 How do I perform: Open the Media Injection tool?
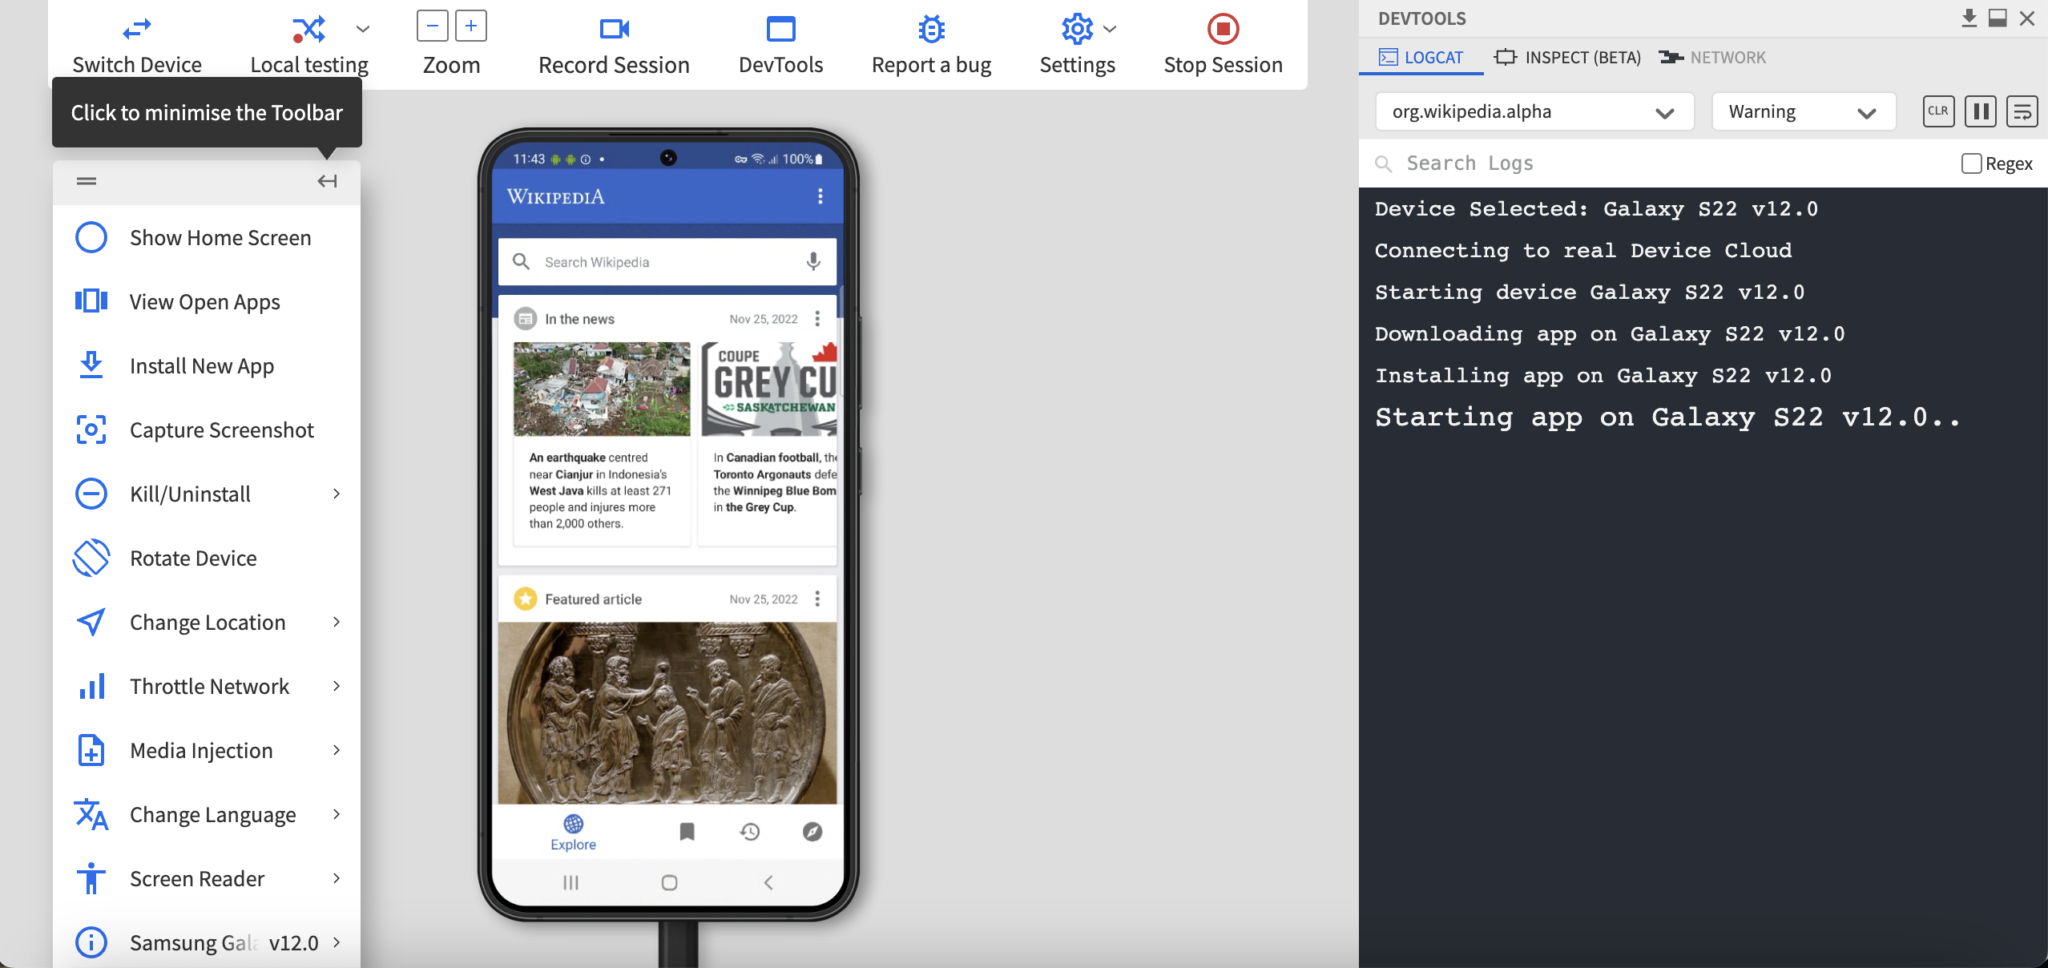(x=200, y=749)
